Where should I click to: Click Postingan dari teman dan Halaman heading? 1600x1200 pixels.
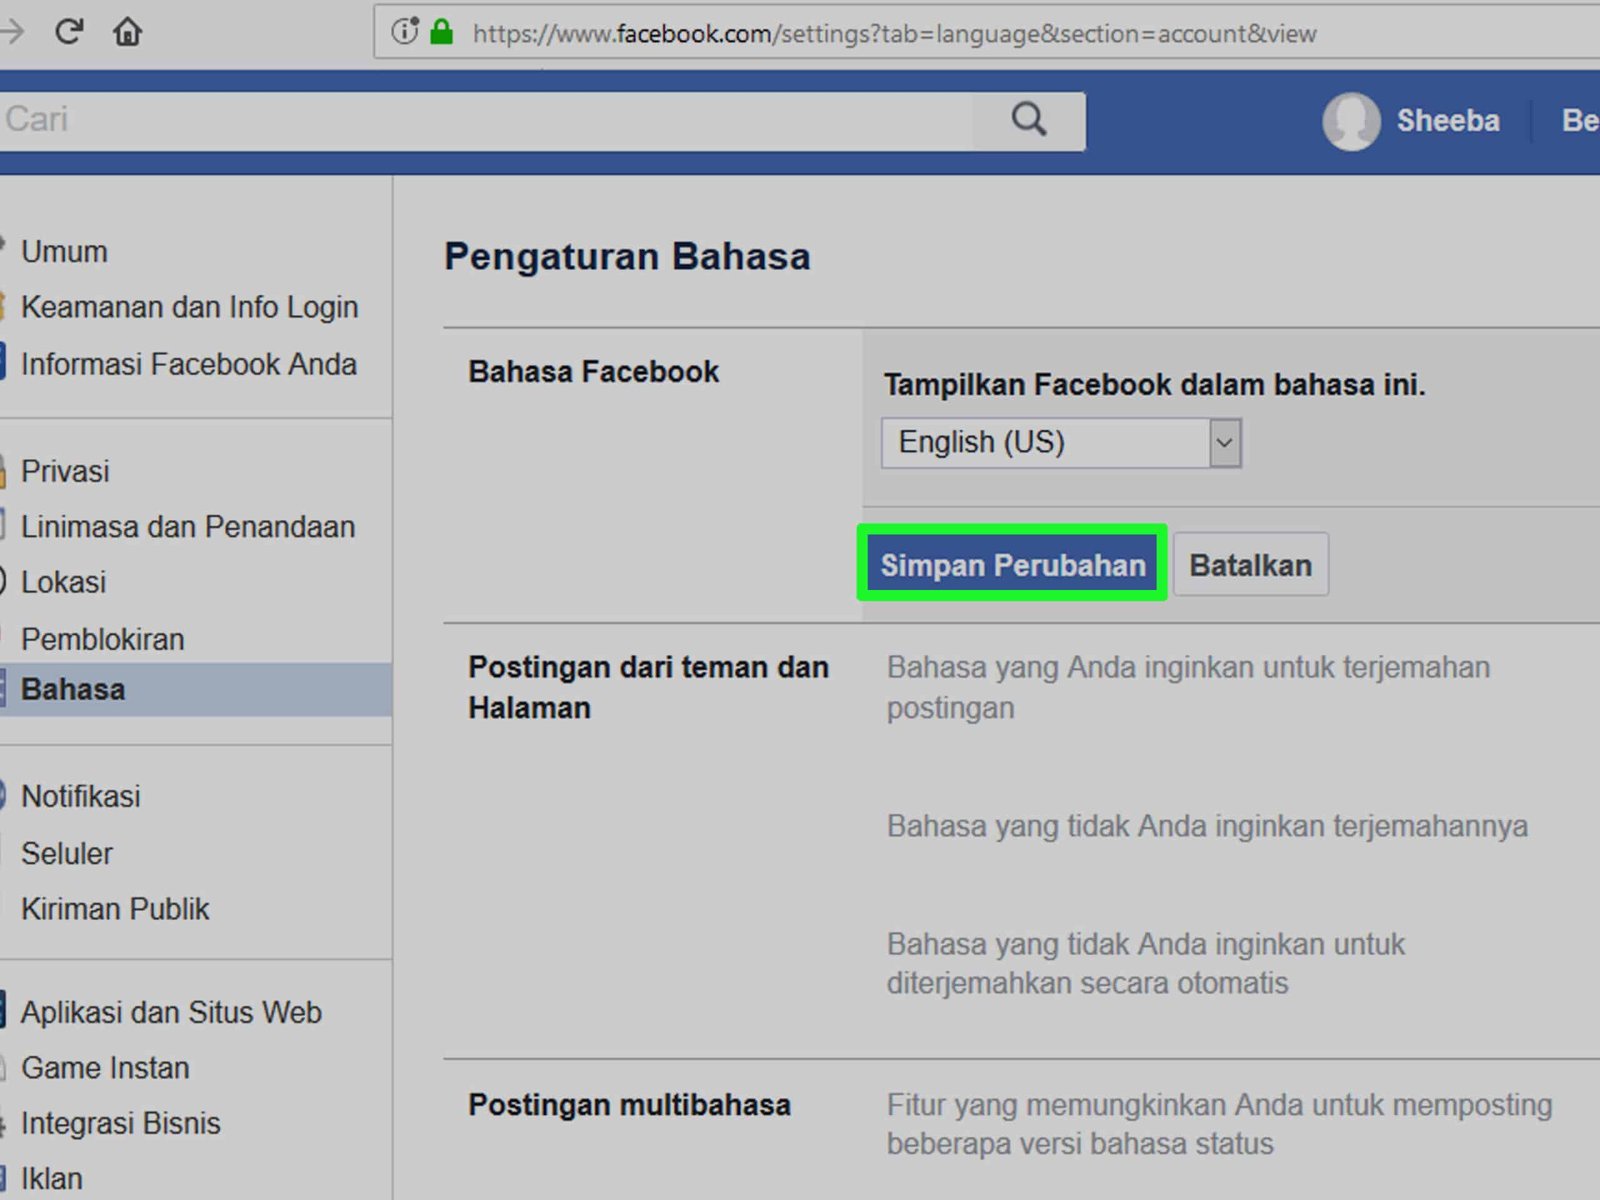[648, 687]
